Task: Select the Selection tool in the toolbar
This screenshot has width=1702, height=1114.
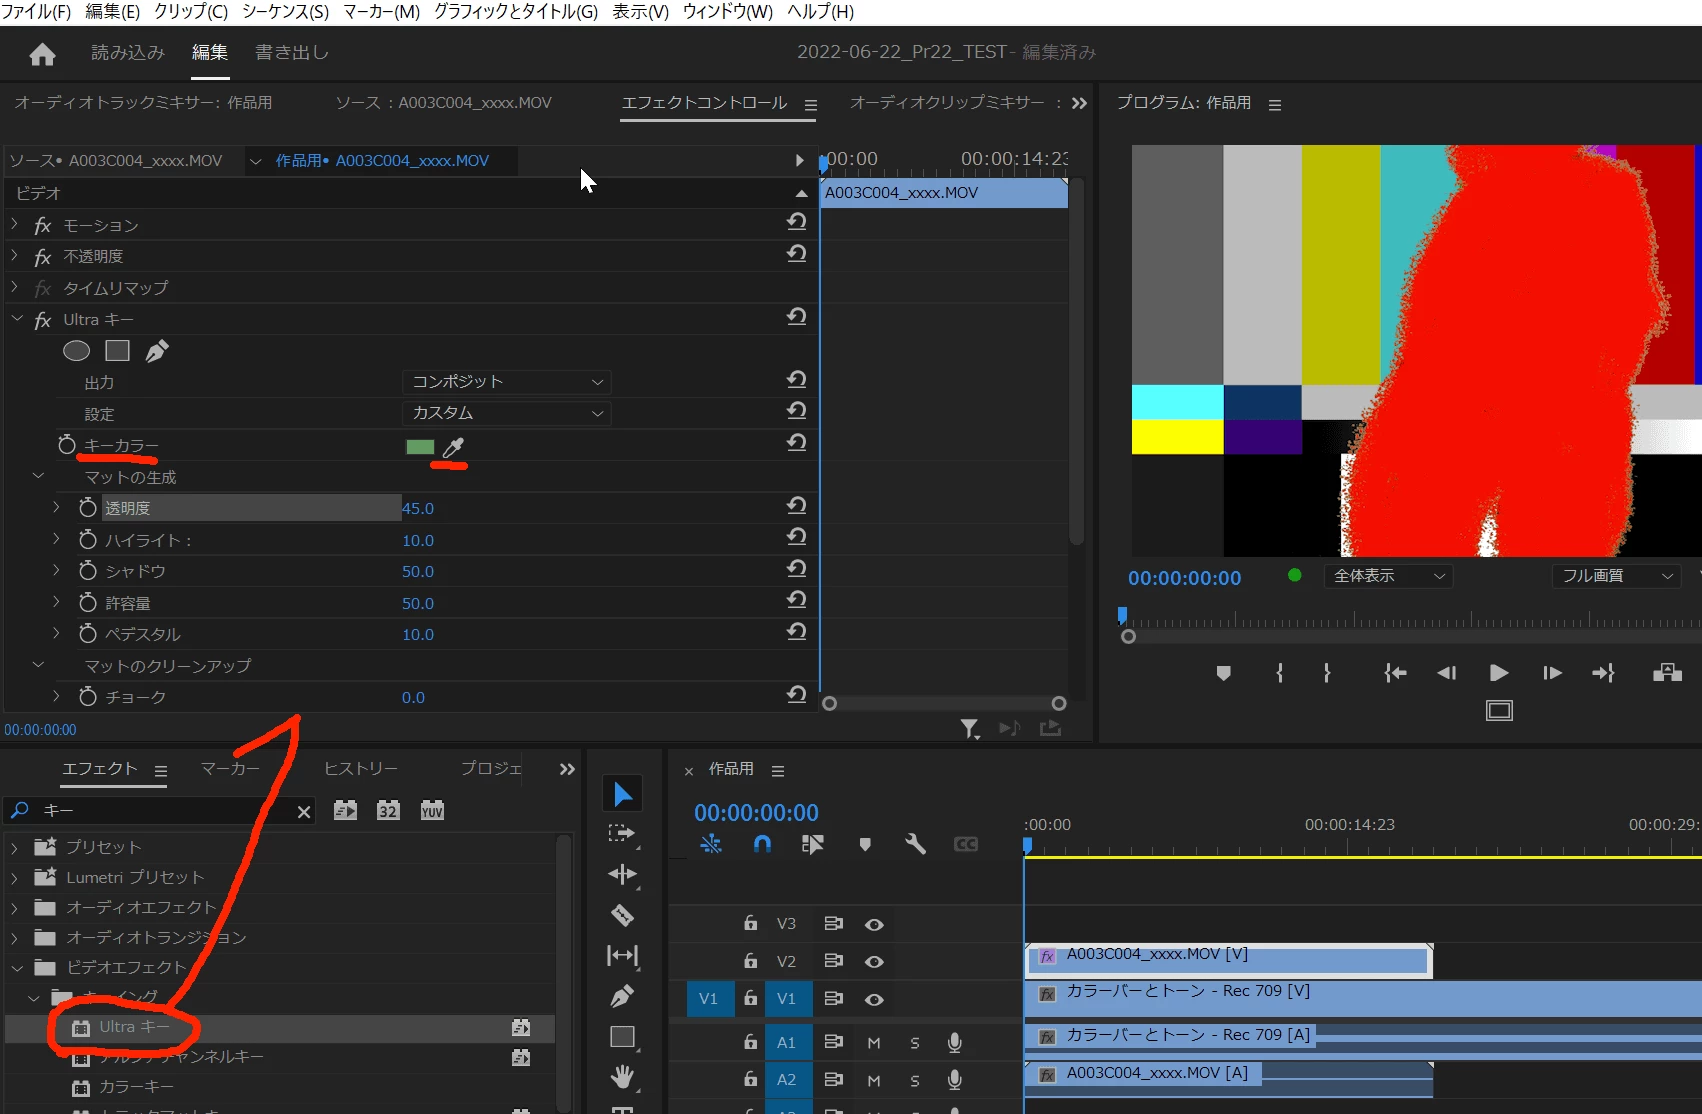Action: pyautogui.click(x=622, y=794)
